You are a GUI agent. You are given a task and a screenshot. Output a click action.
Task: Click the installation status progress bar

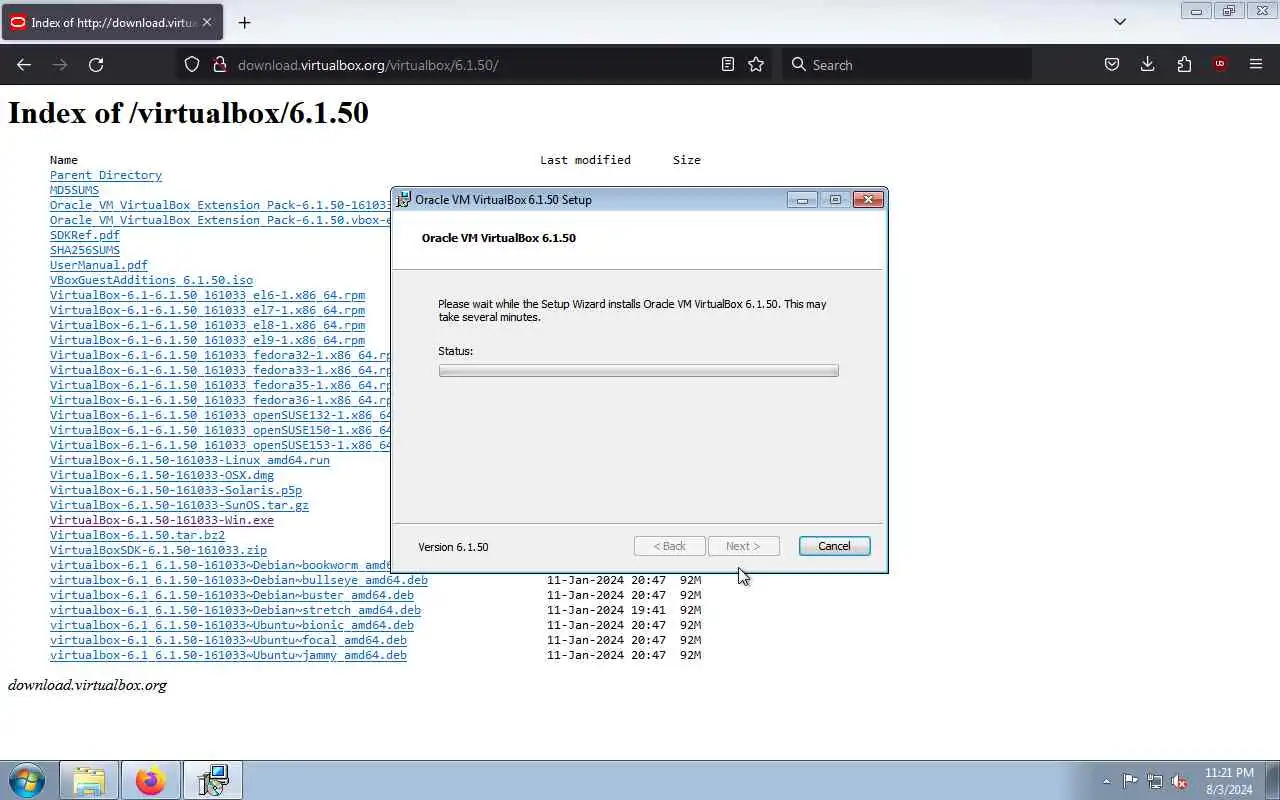coord(638,371)
